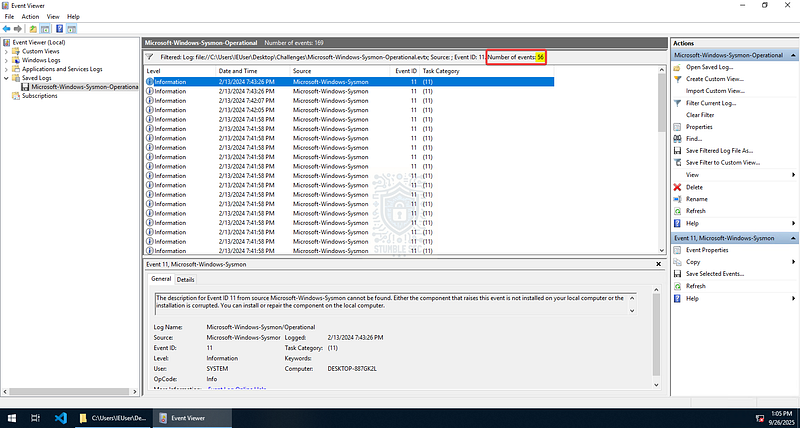Click the blue Help toolbar icon

[60, 29]
